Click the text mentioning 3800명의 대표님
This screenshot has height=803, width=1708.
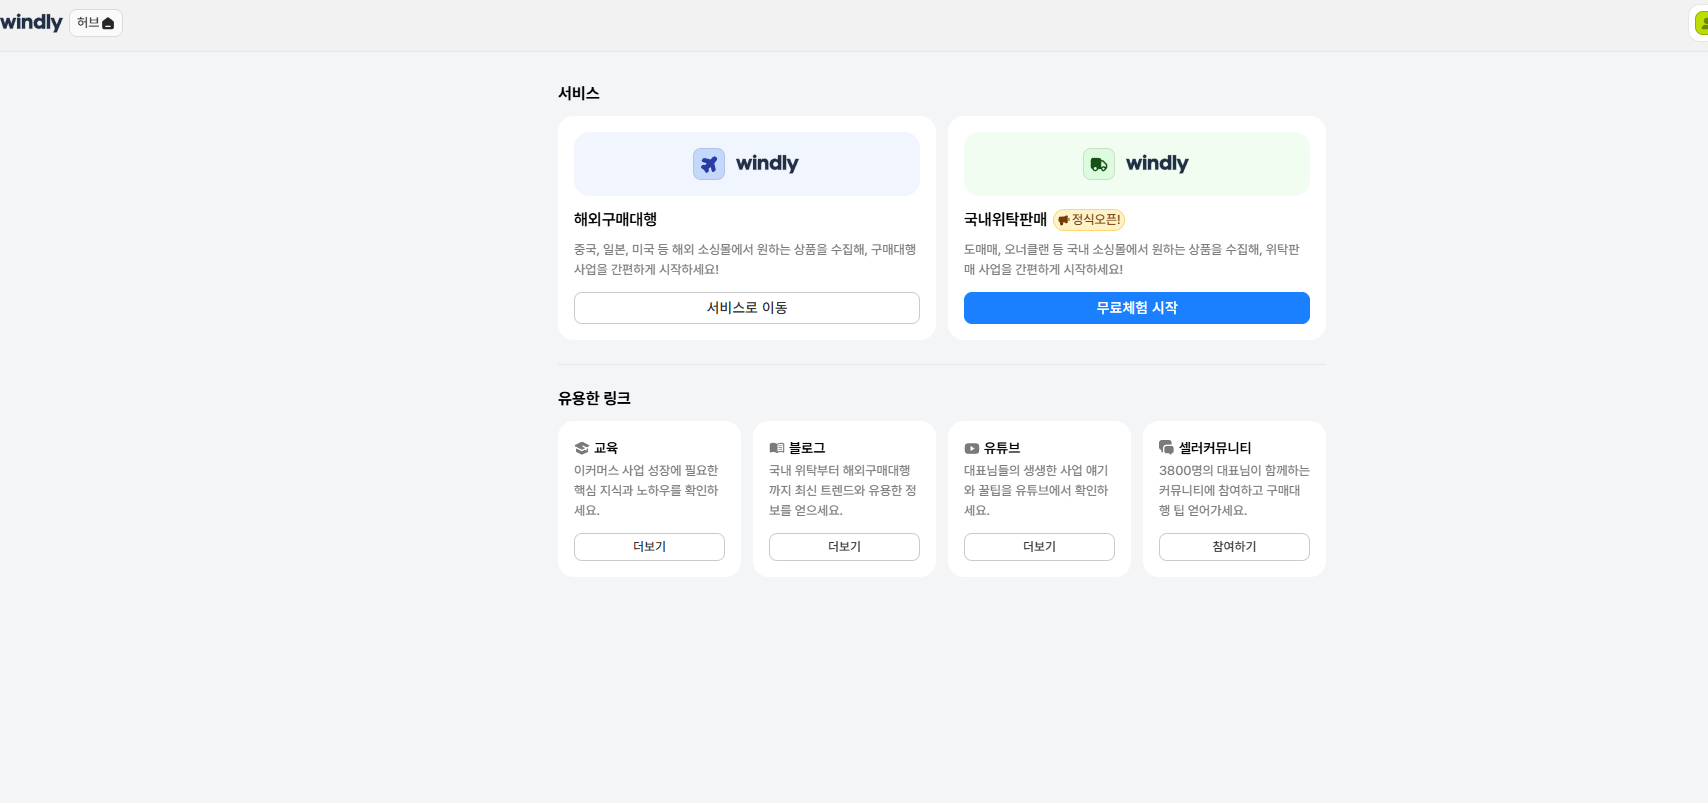(1234, 490)
